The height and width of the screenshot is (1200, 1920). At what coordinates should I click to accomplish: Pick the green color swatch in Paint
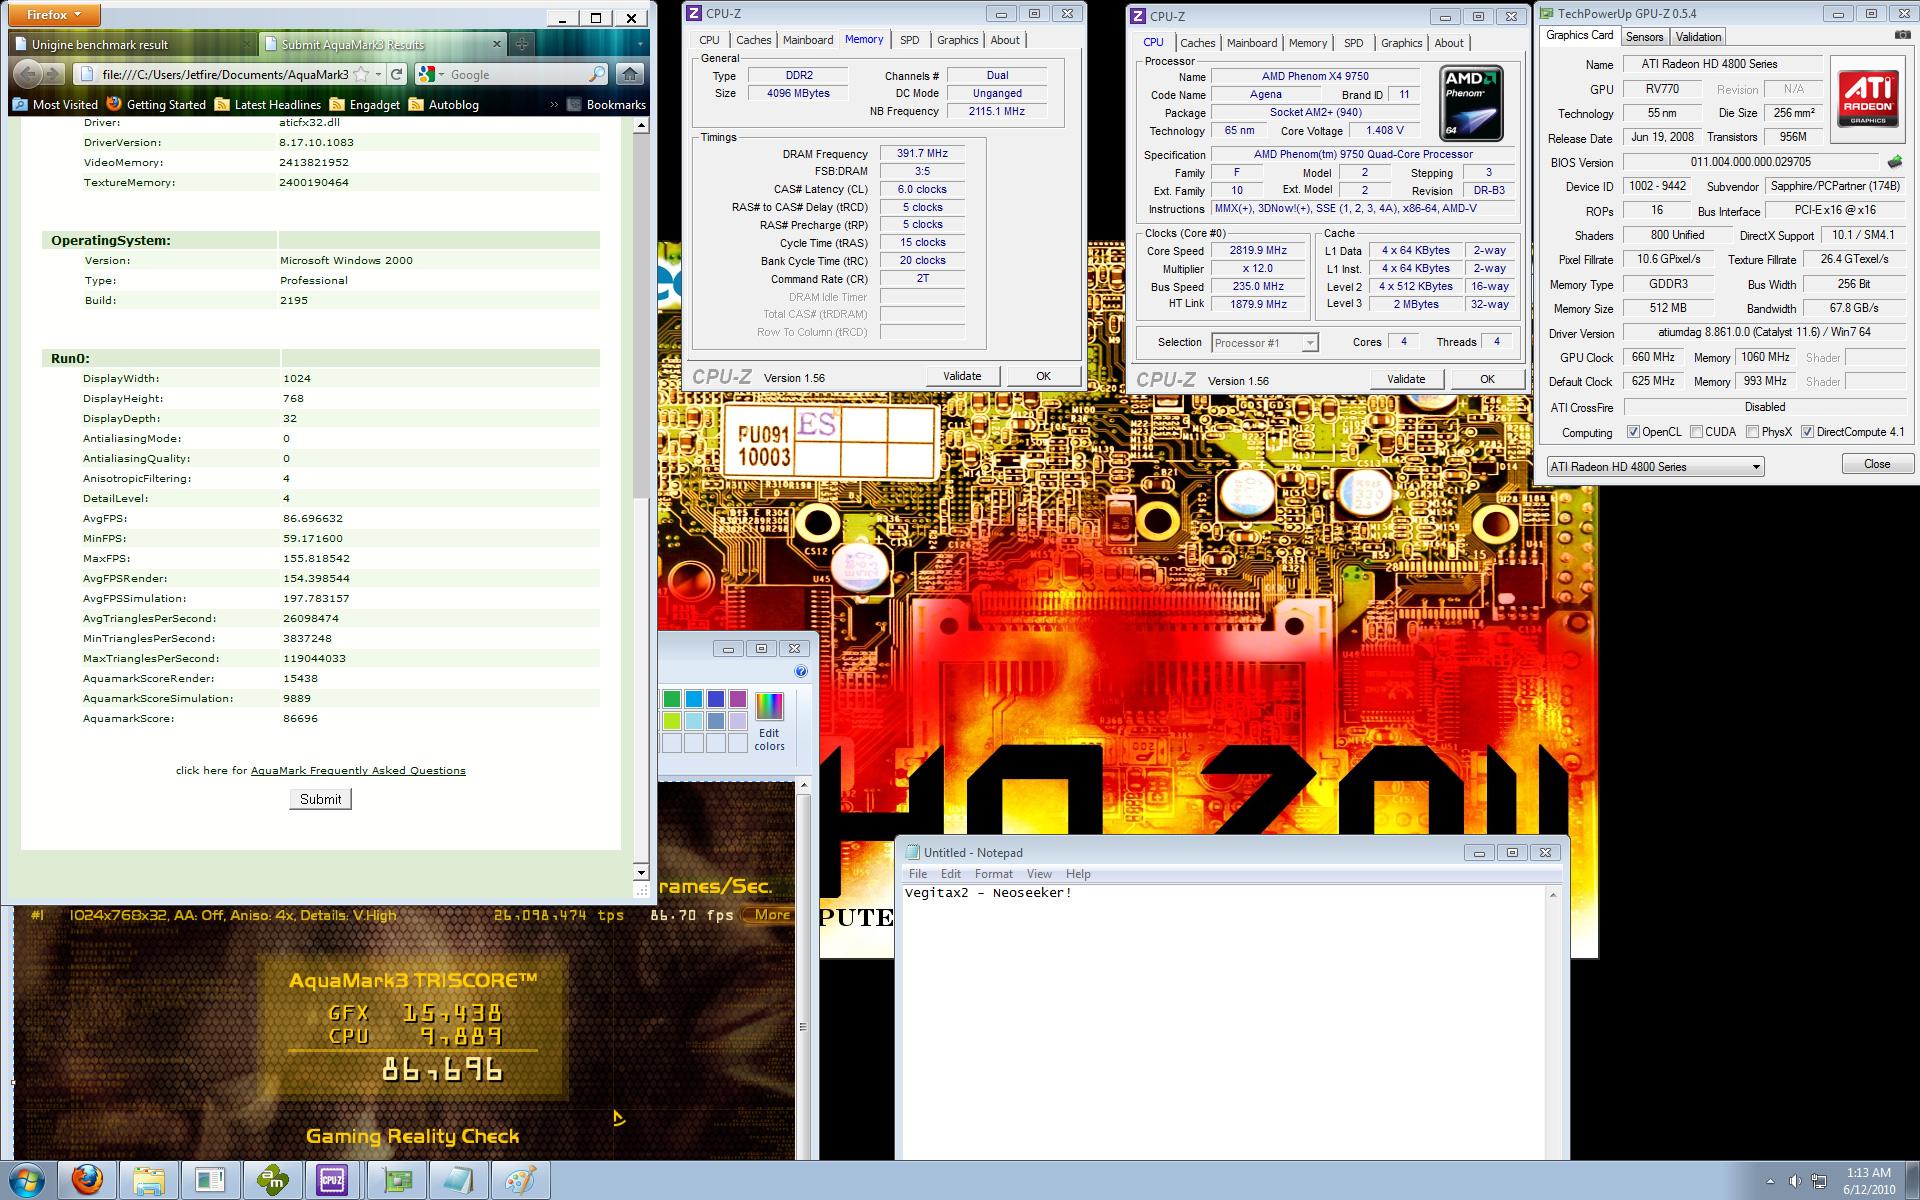672,699
